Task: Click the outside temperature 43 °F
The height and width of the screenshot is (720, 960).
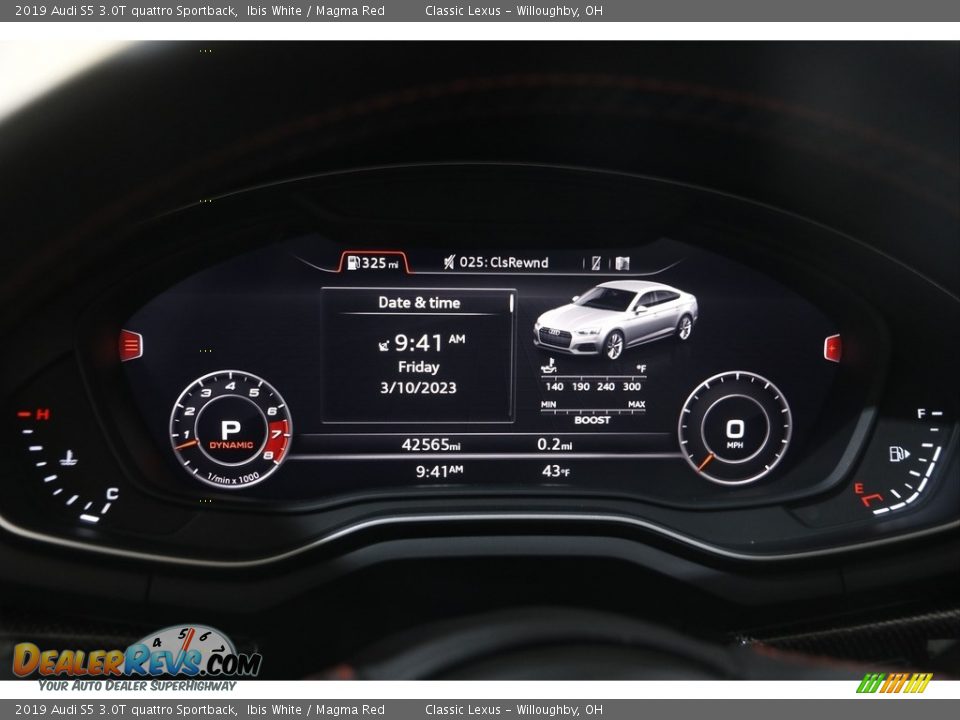Action: click(x=556, y=471)
